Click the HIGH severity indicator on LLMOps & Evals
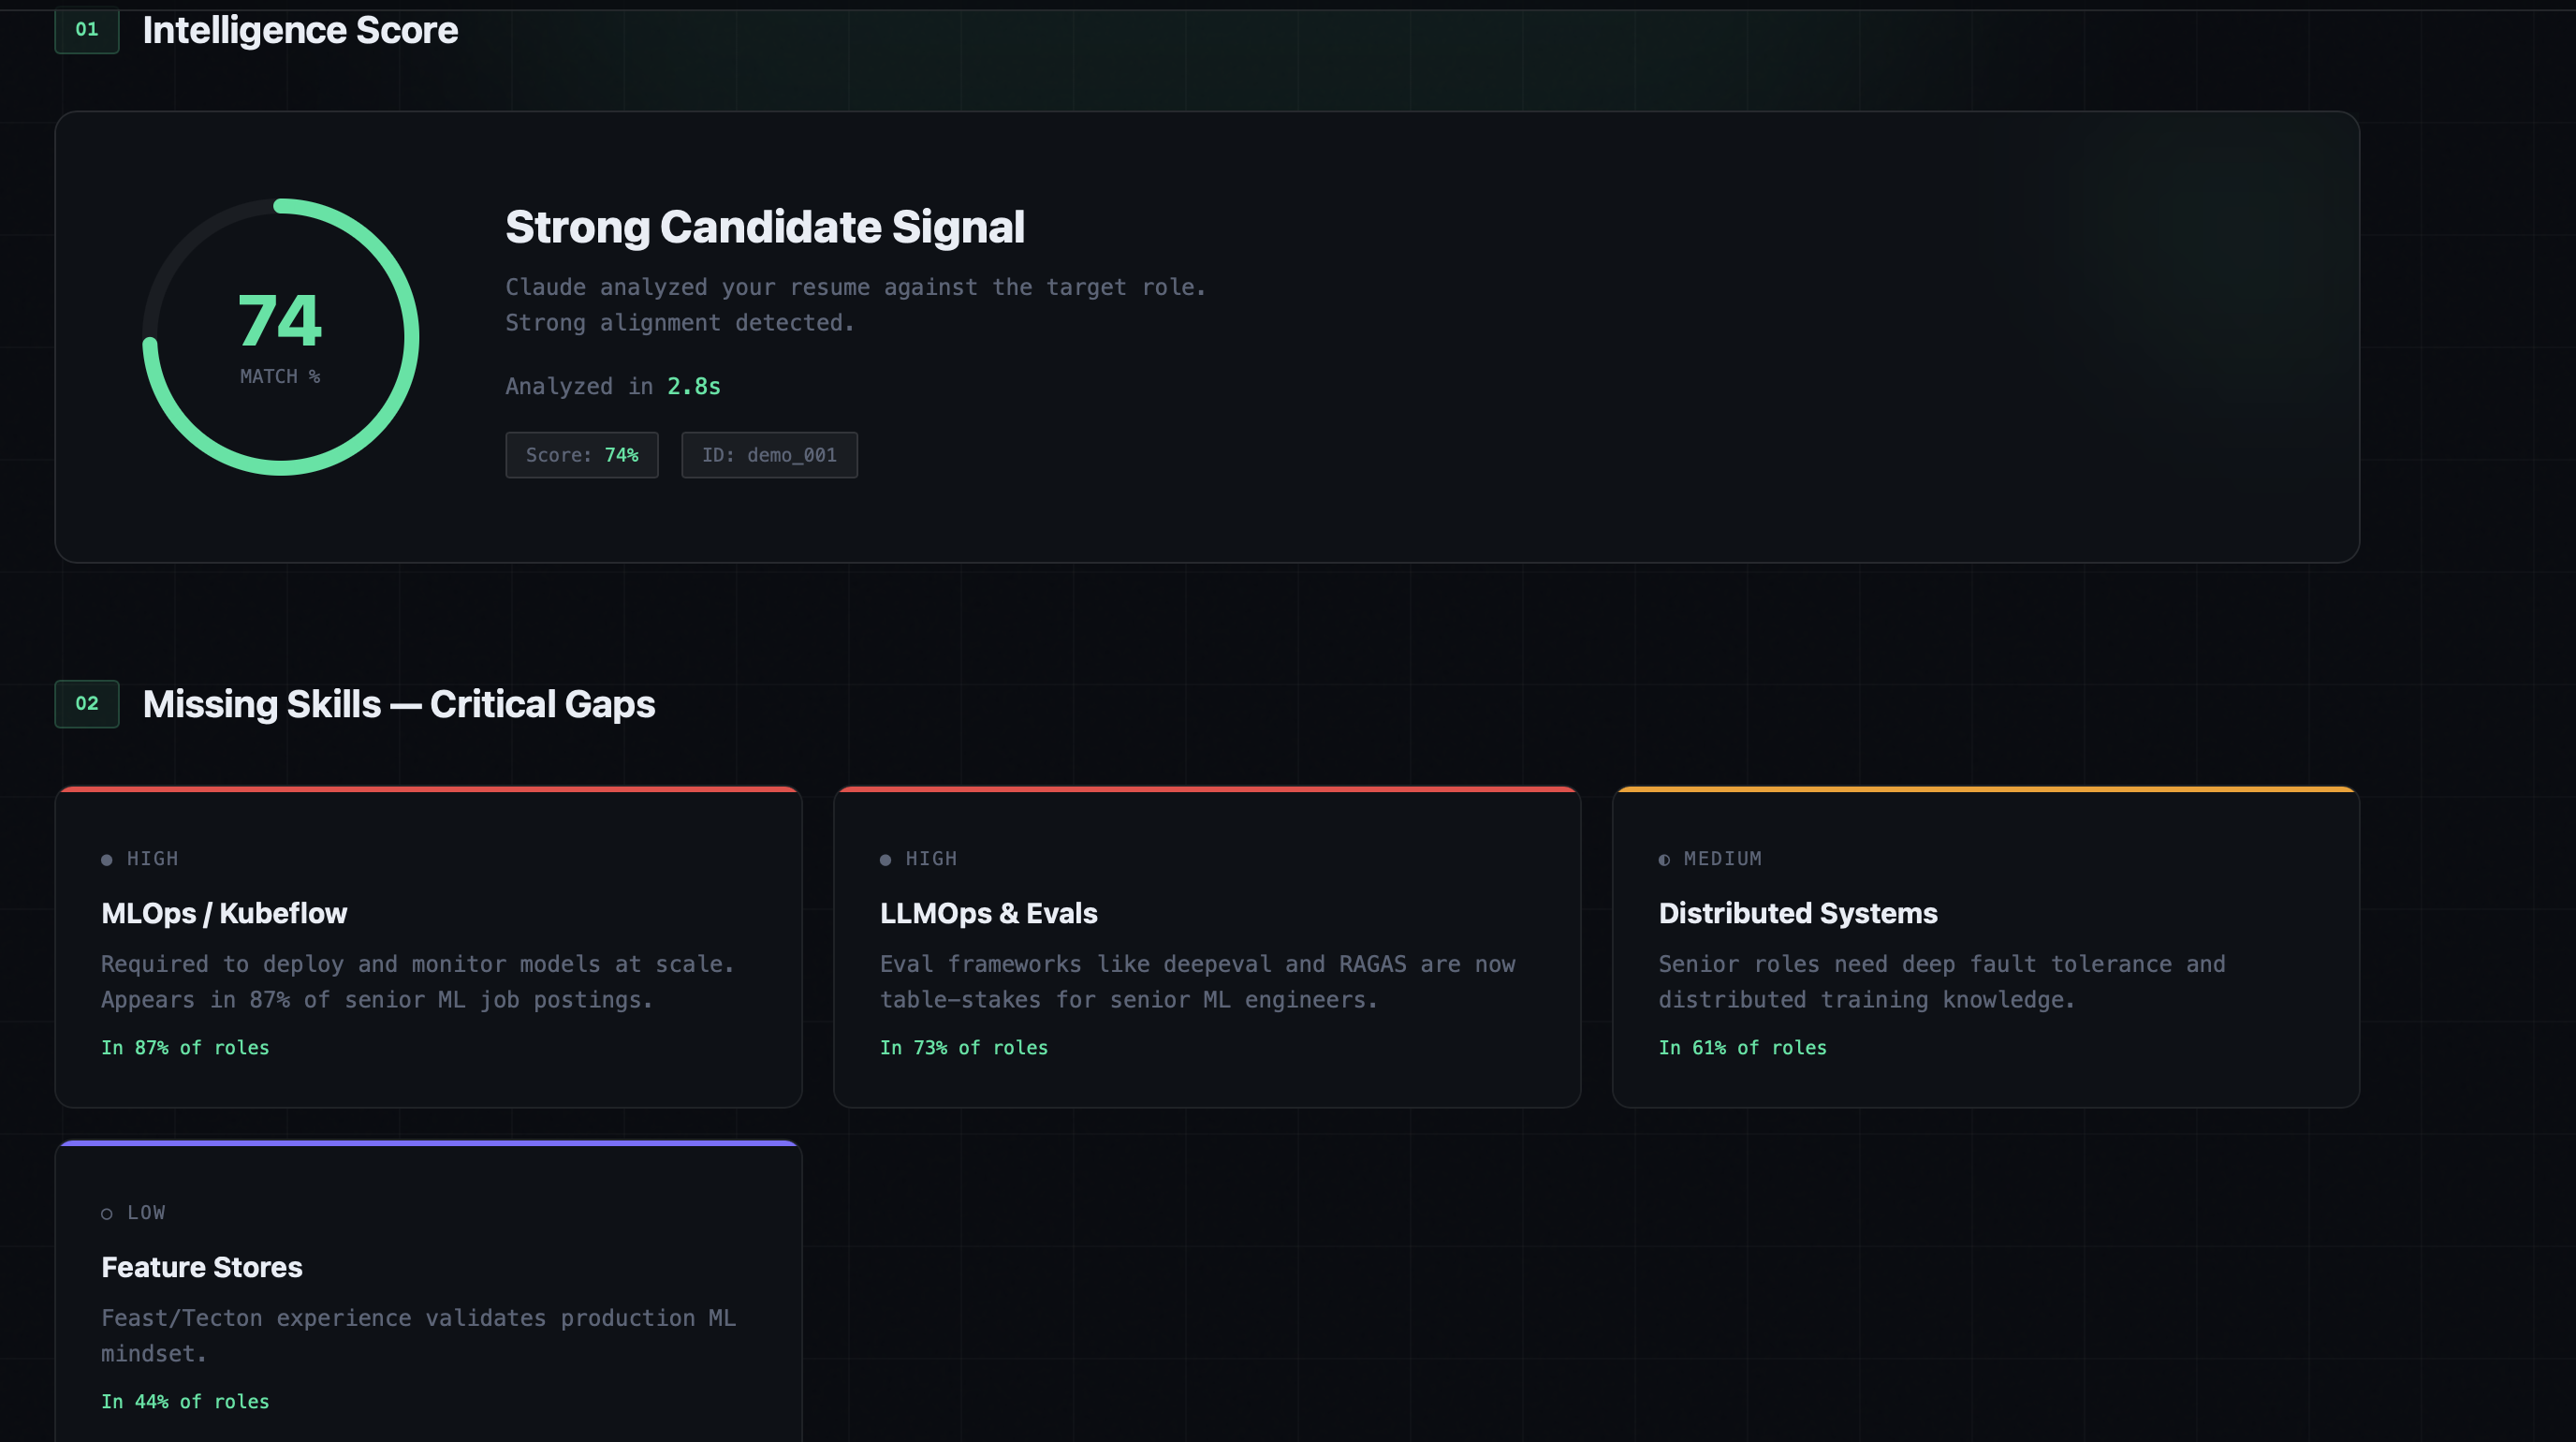The height and width of the screenshot is (1442, 2576). tap(886, 858)
